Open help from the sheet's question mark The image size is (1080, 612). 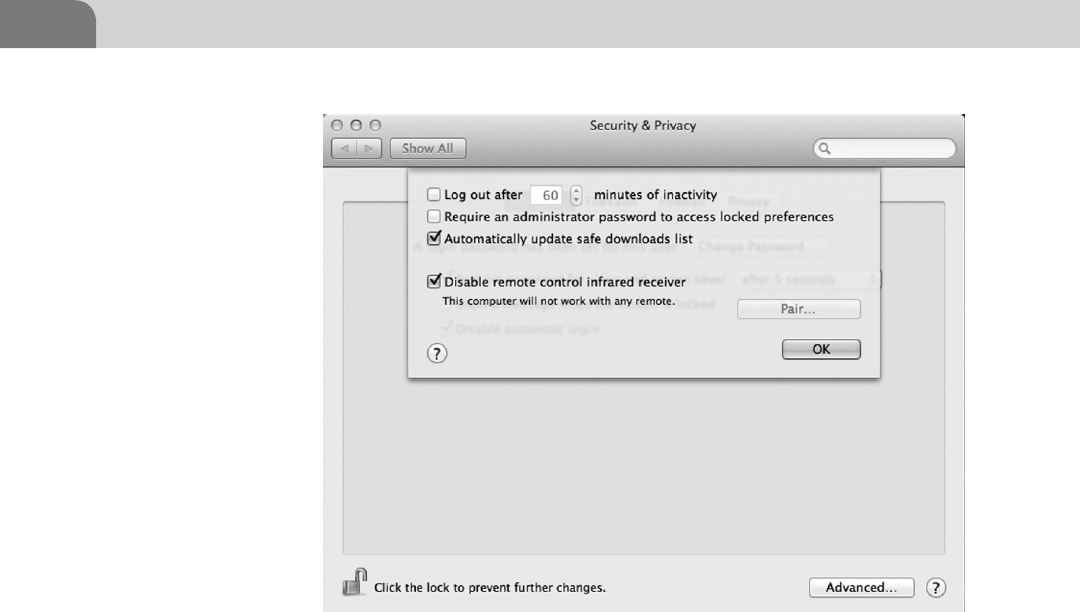(437, 353)
